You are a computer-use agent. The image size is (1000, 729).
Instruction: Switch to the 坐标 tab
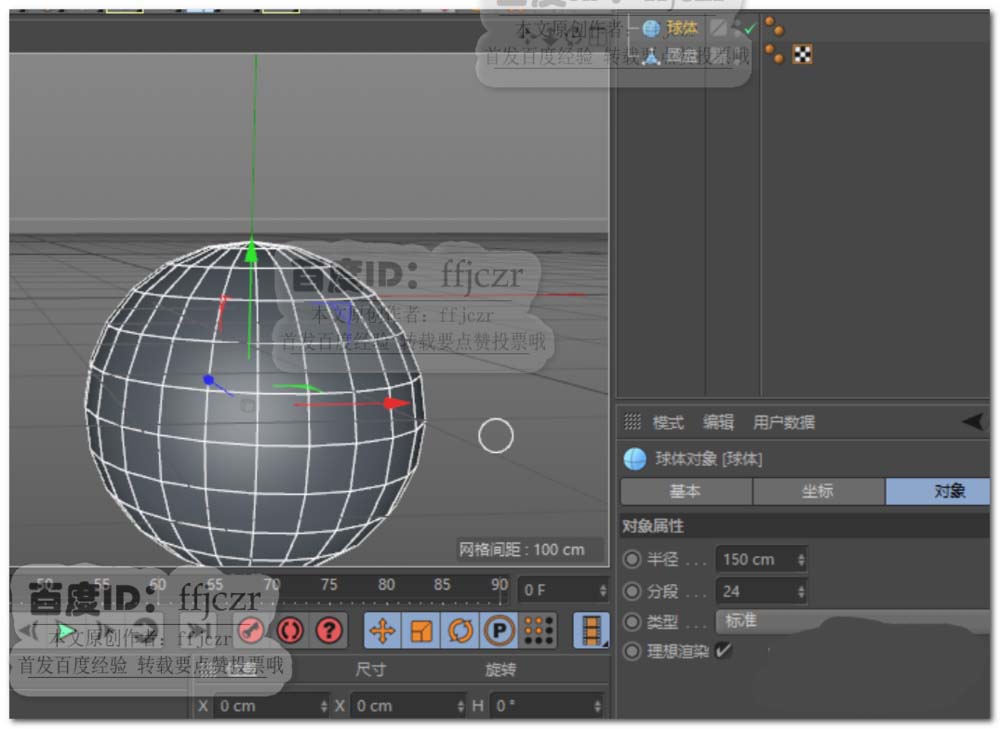click(x=818, y=491)
